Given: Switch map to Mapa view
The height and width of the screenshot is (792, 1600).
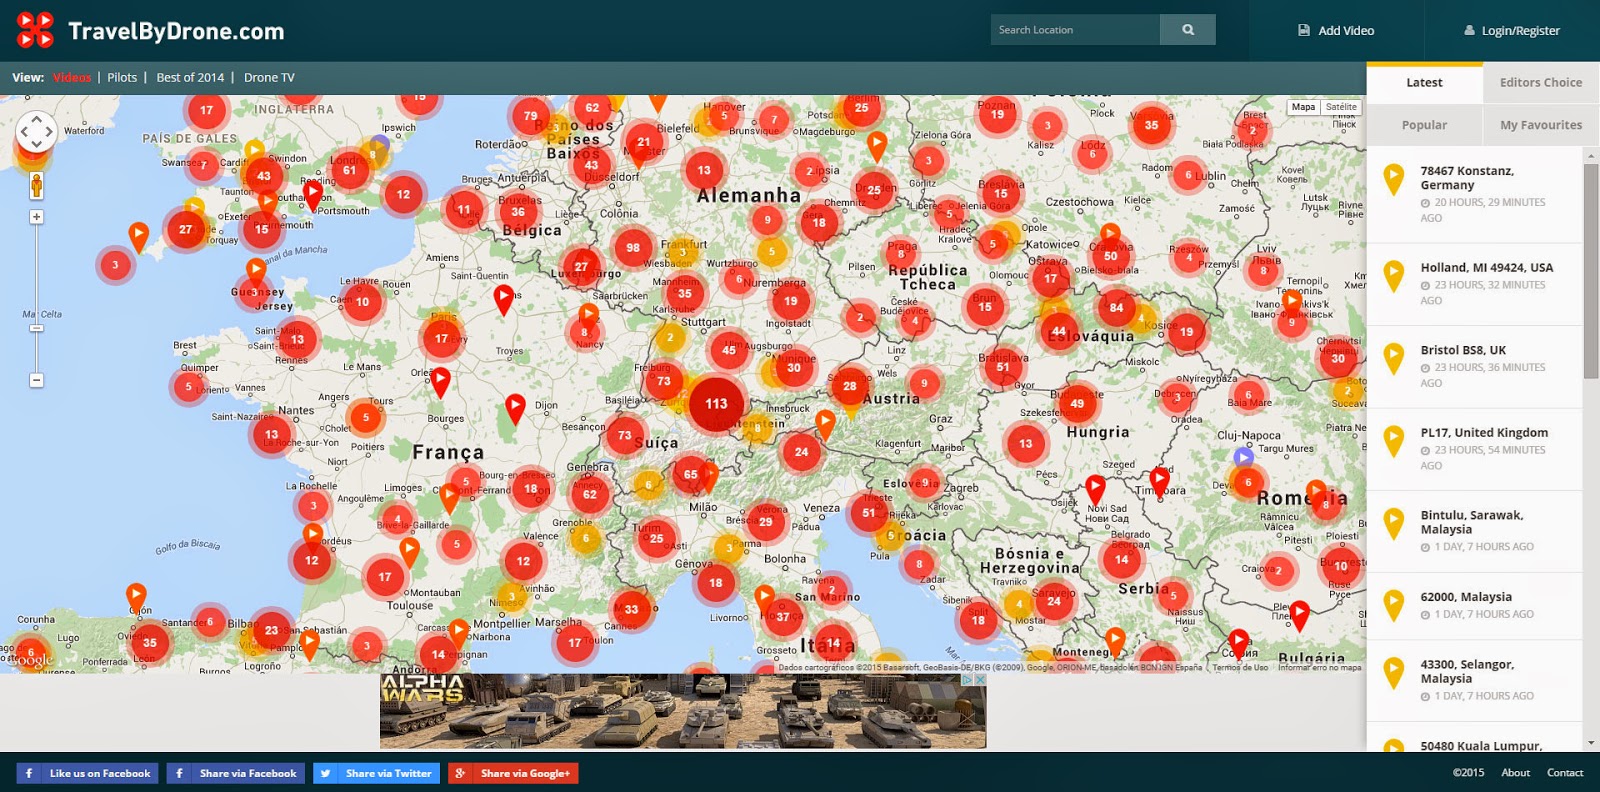Looking at the screenshot, I should pyautogui.click(x=1303, y=107).
